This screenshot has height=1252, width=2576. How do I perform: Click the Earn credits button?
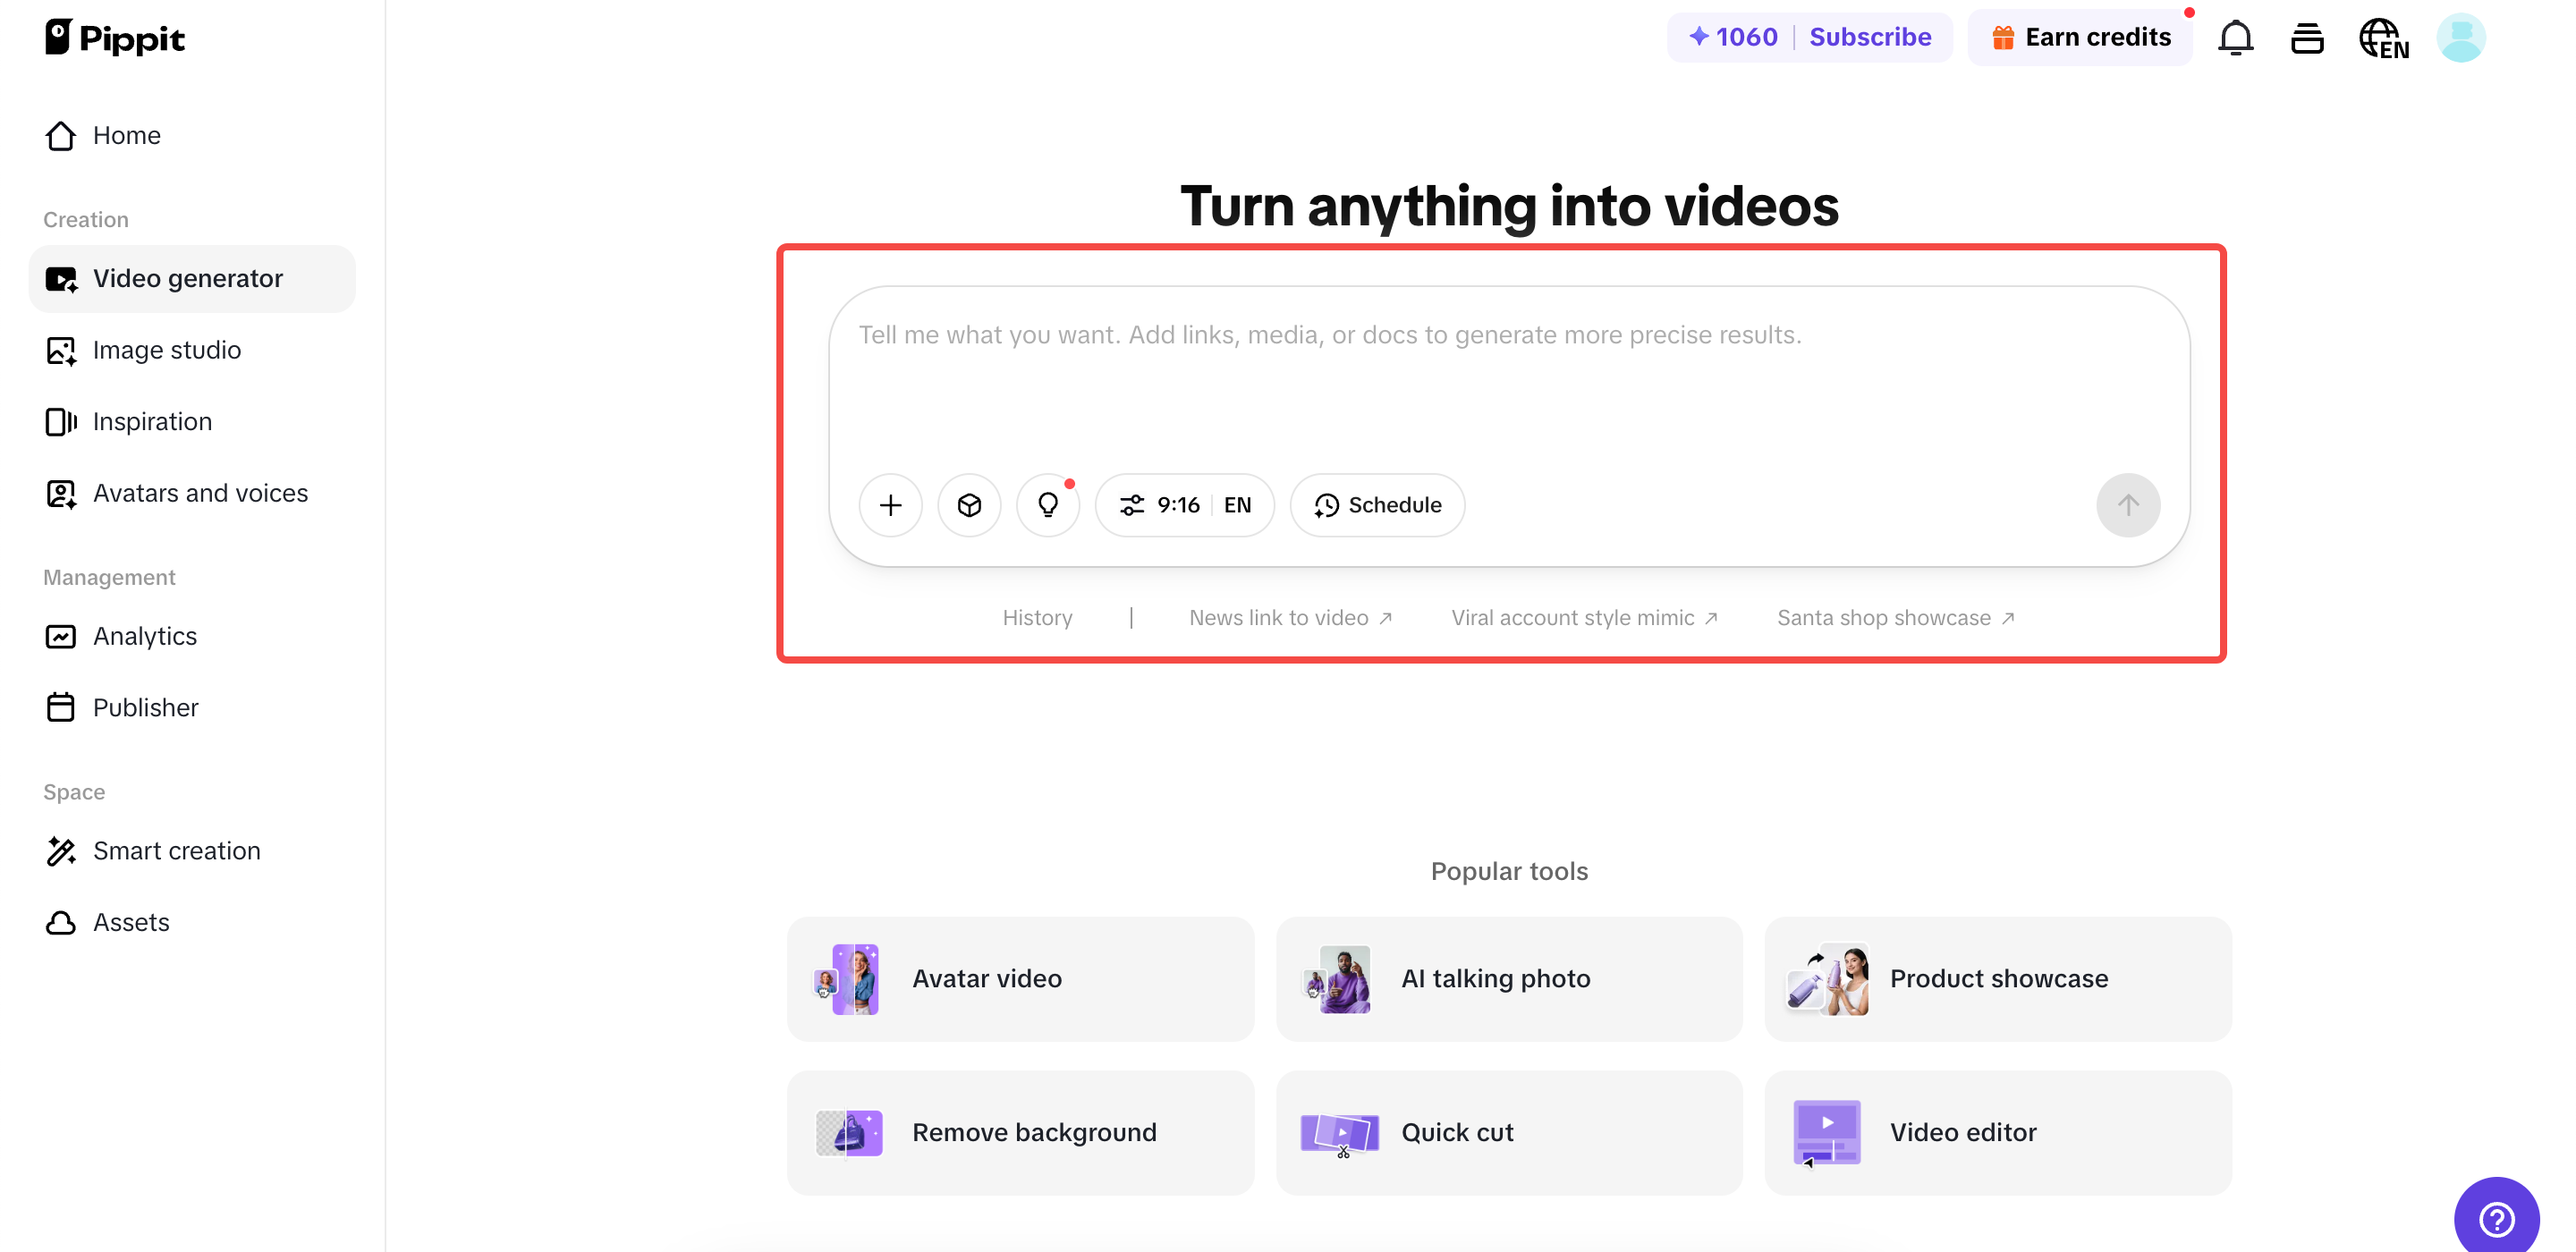[x=2080, y=37]
